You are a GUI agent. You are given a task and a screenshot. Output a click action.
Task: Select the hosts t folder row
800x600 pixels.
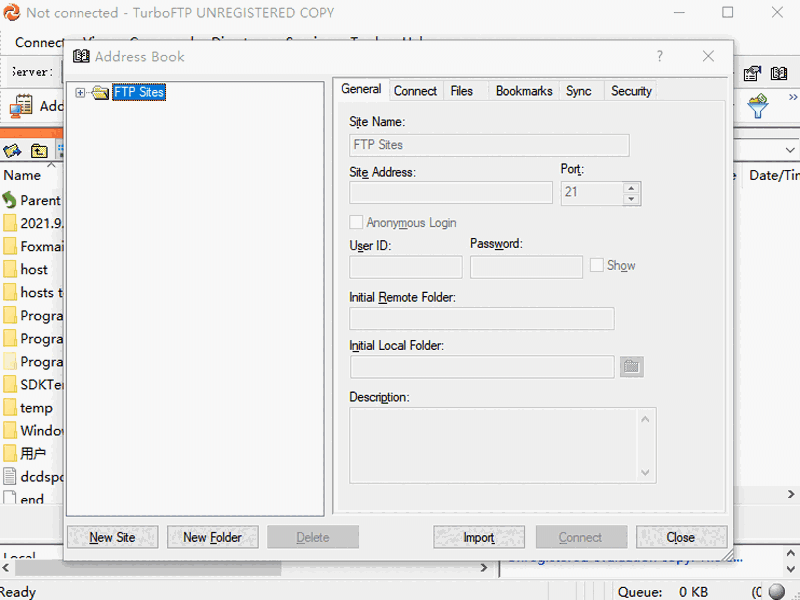32,292
